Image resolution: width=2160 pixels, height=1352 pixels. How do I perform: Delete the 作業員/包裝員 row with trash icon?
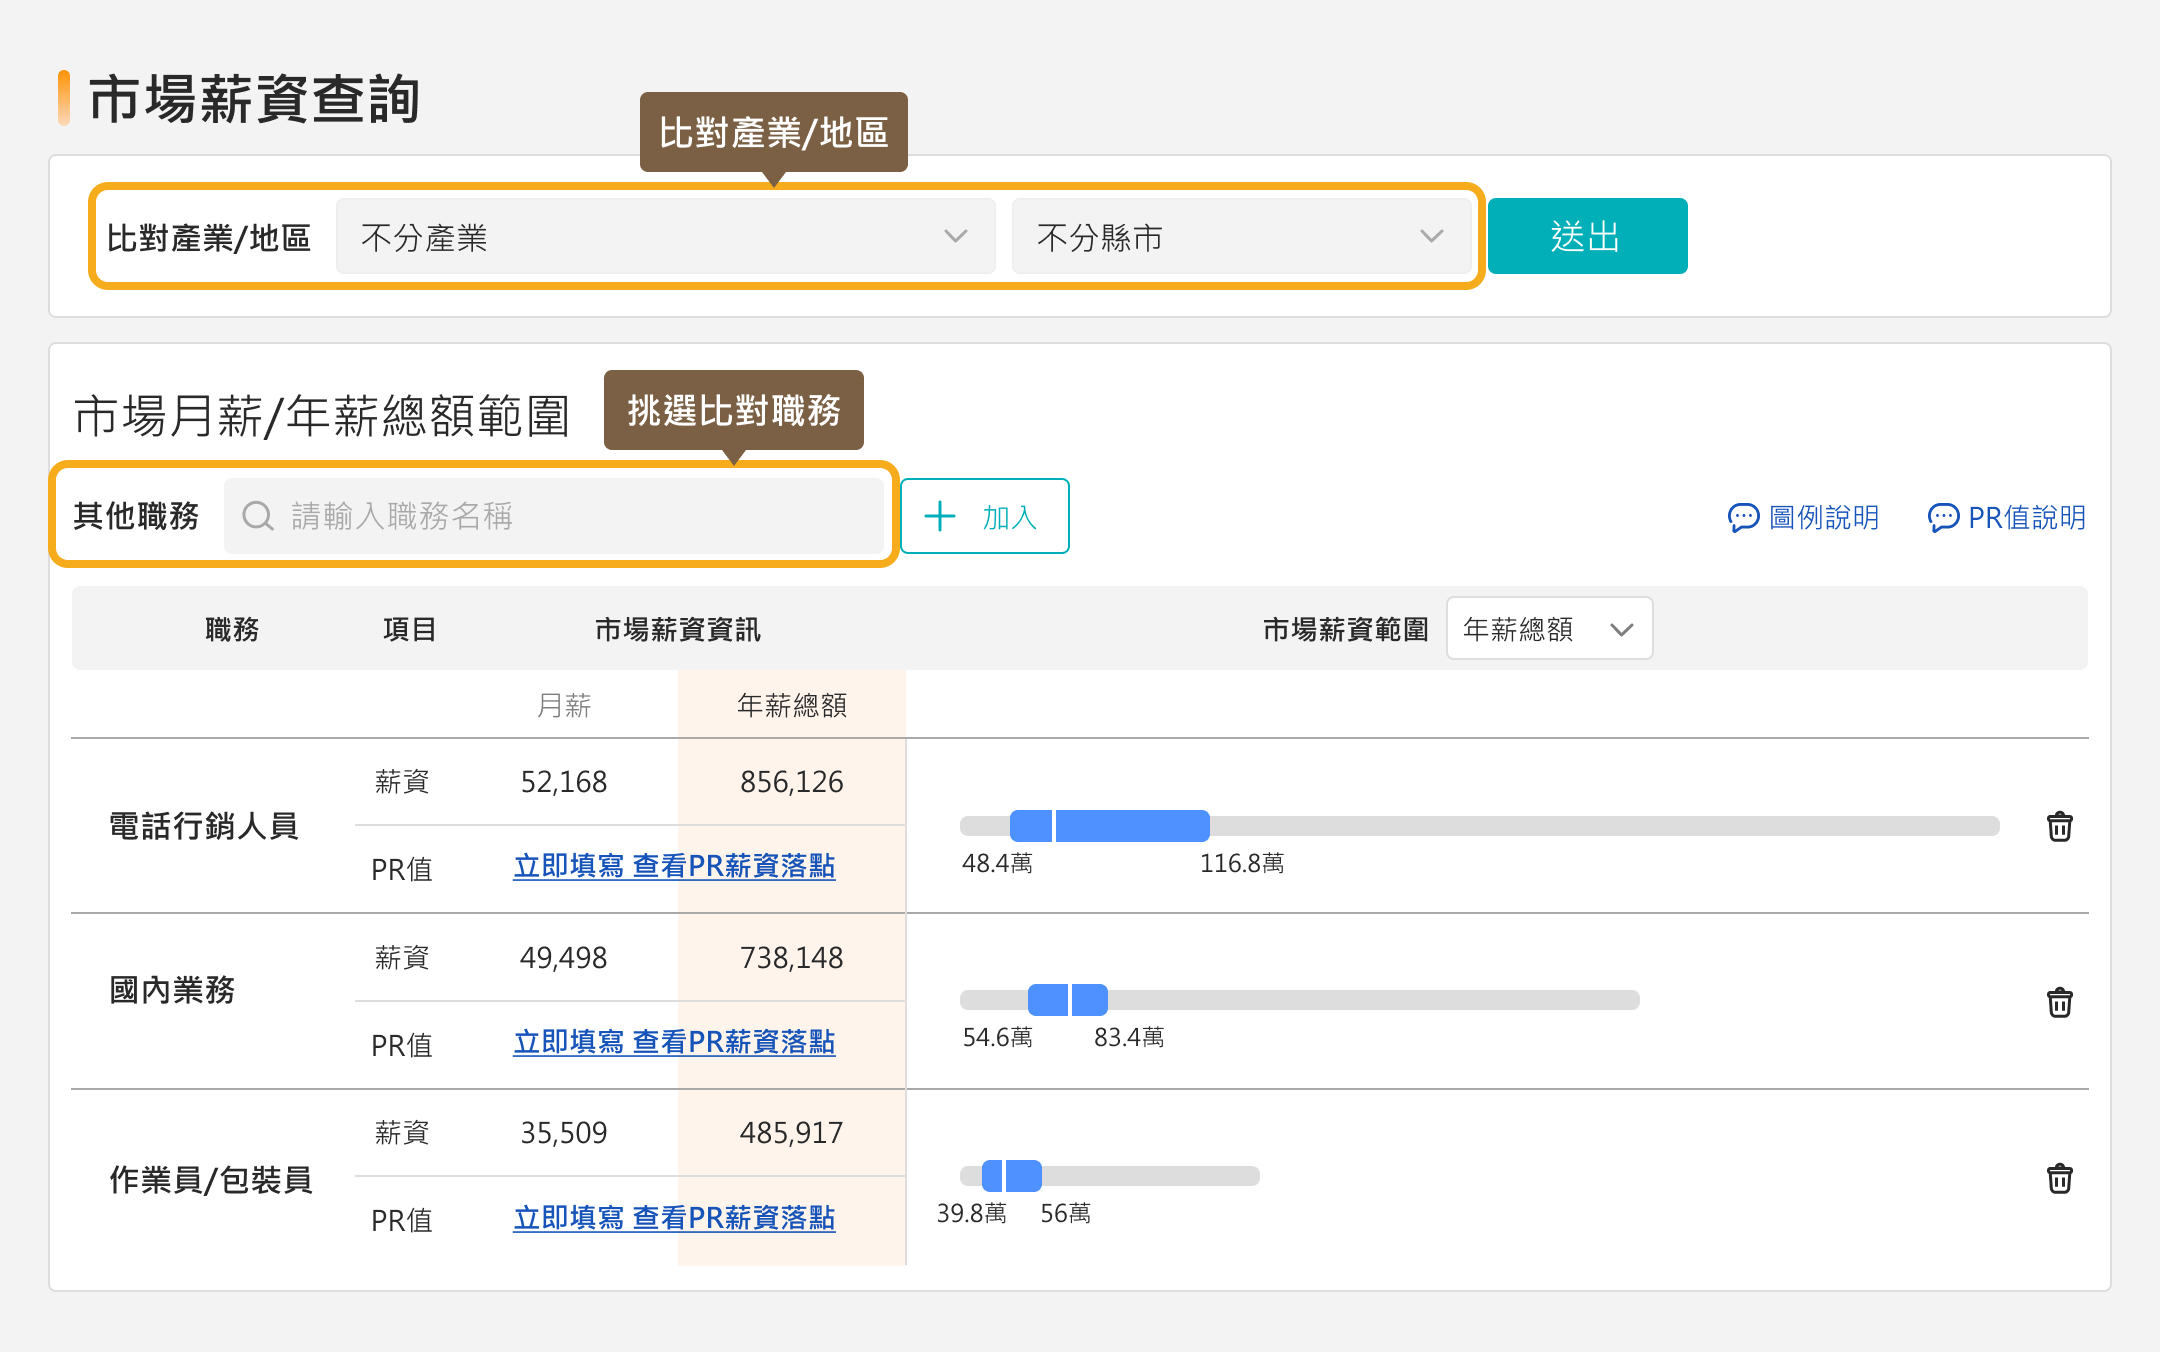coord(2059,1177)
